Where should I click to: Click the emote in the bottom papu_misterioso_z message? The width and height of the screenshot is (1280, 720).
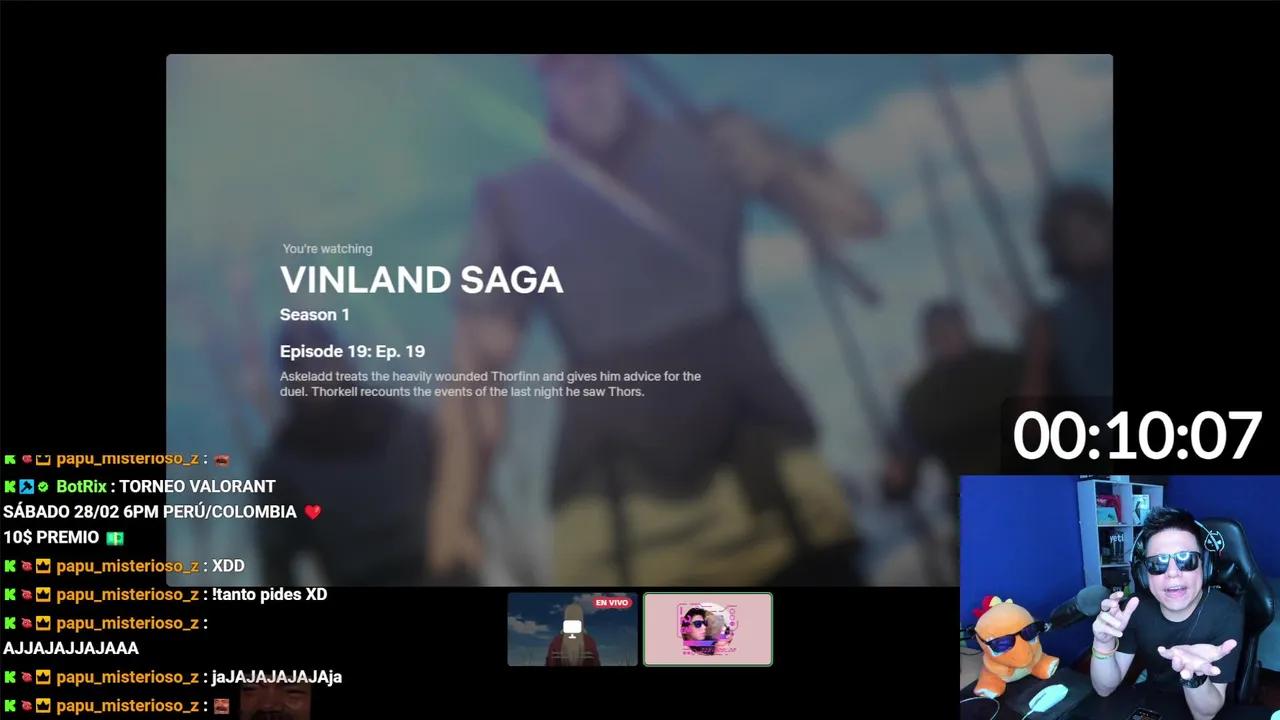(222, 706)
